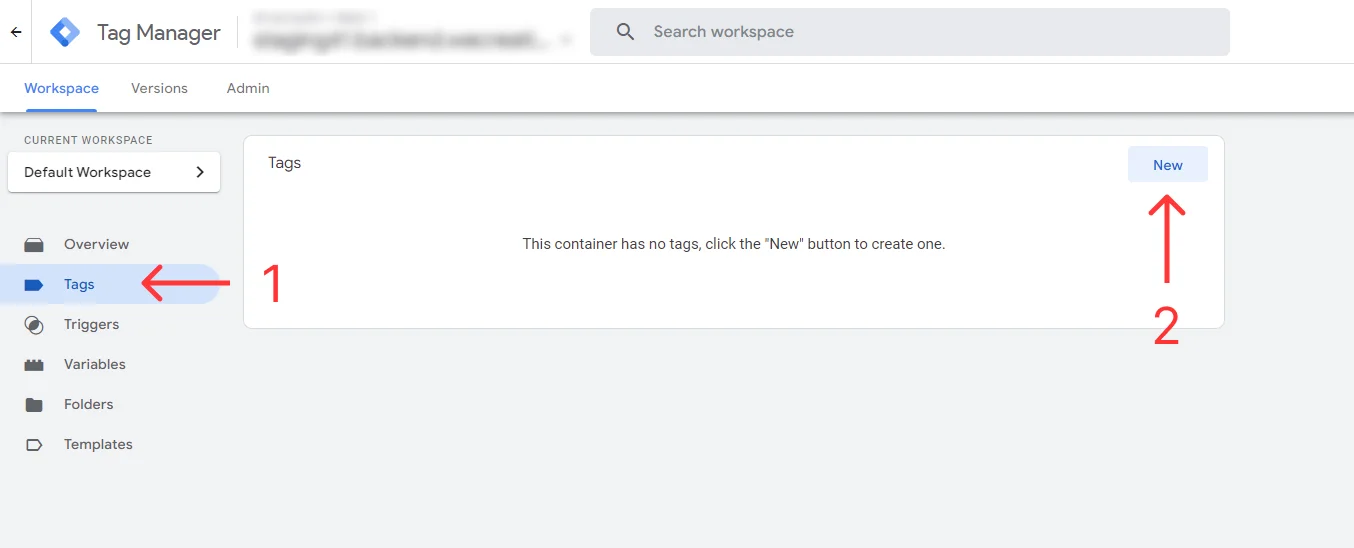Viewport: 1354px width, 548px height.
Task: Click the Overview briefcase icon in sidebar
Action: tap(34, 245)
